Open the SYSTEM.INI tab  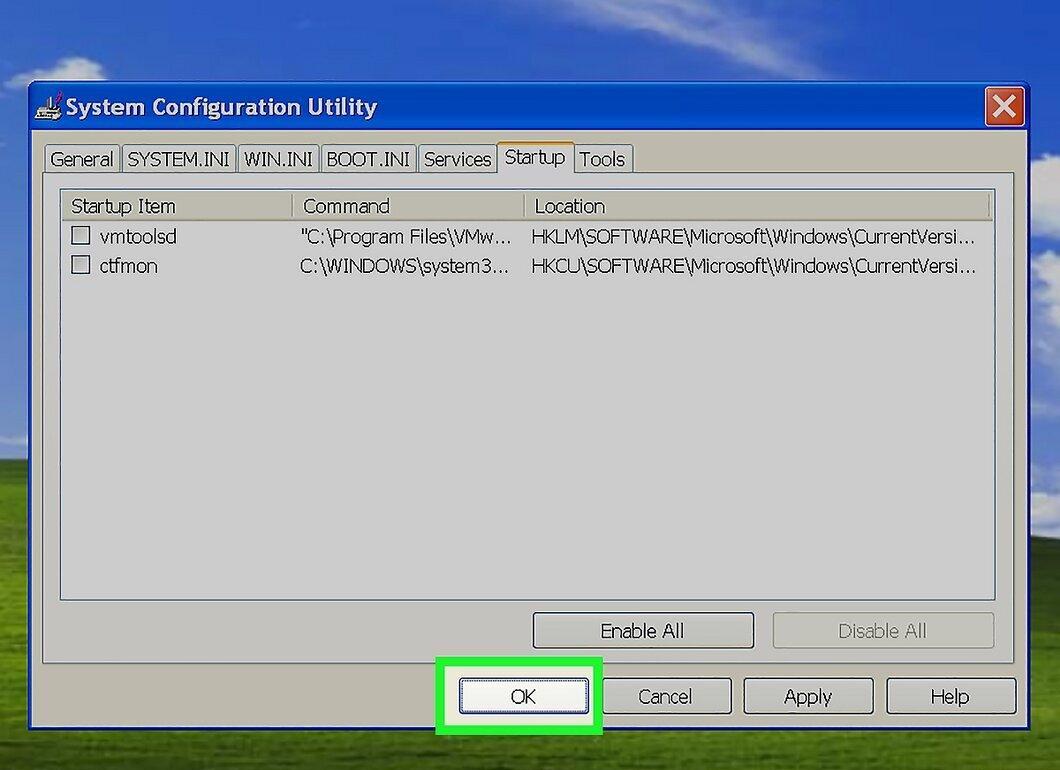pyautogui.click(x=178, y=159)
